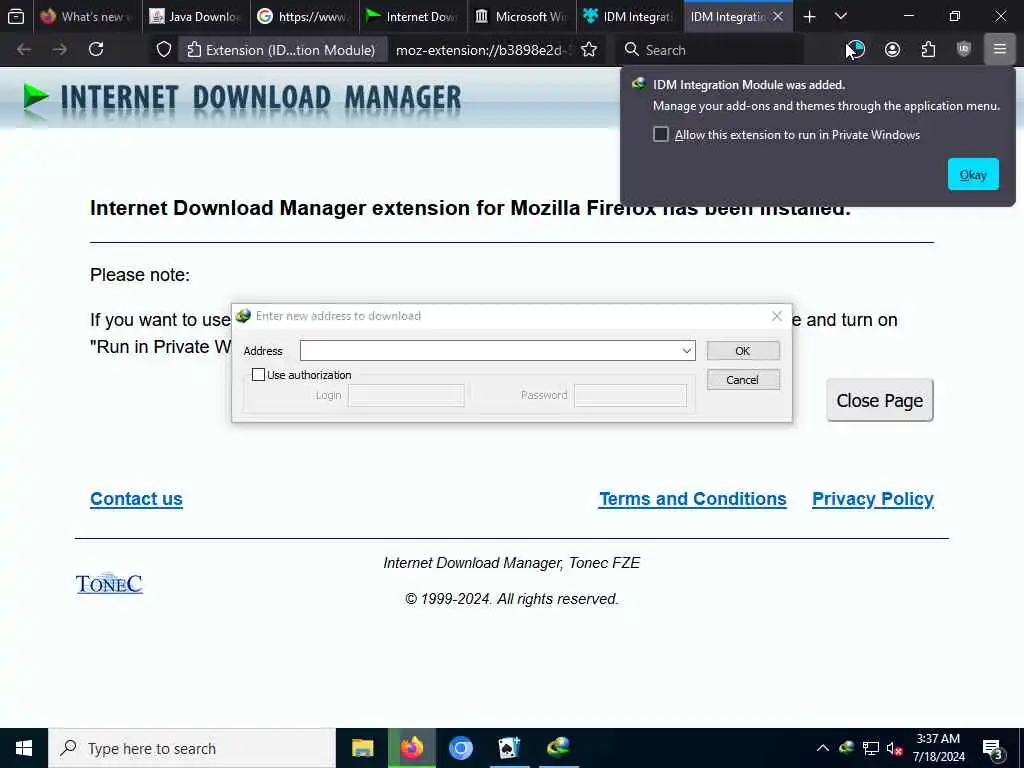Open a new tab with the plus button
This screenshot has width=1024, height=768.
pos(809,17)
